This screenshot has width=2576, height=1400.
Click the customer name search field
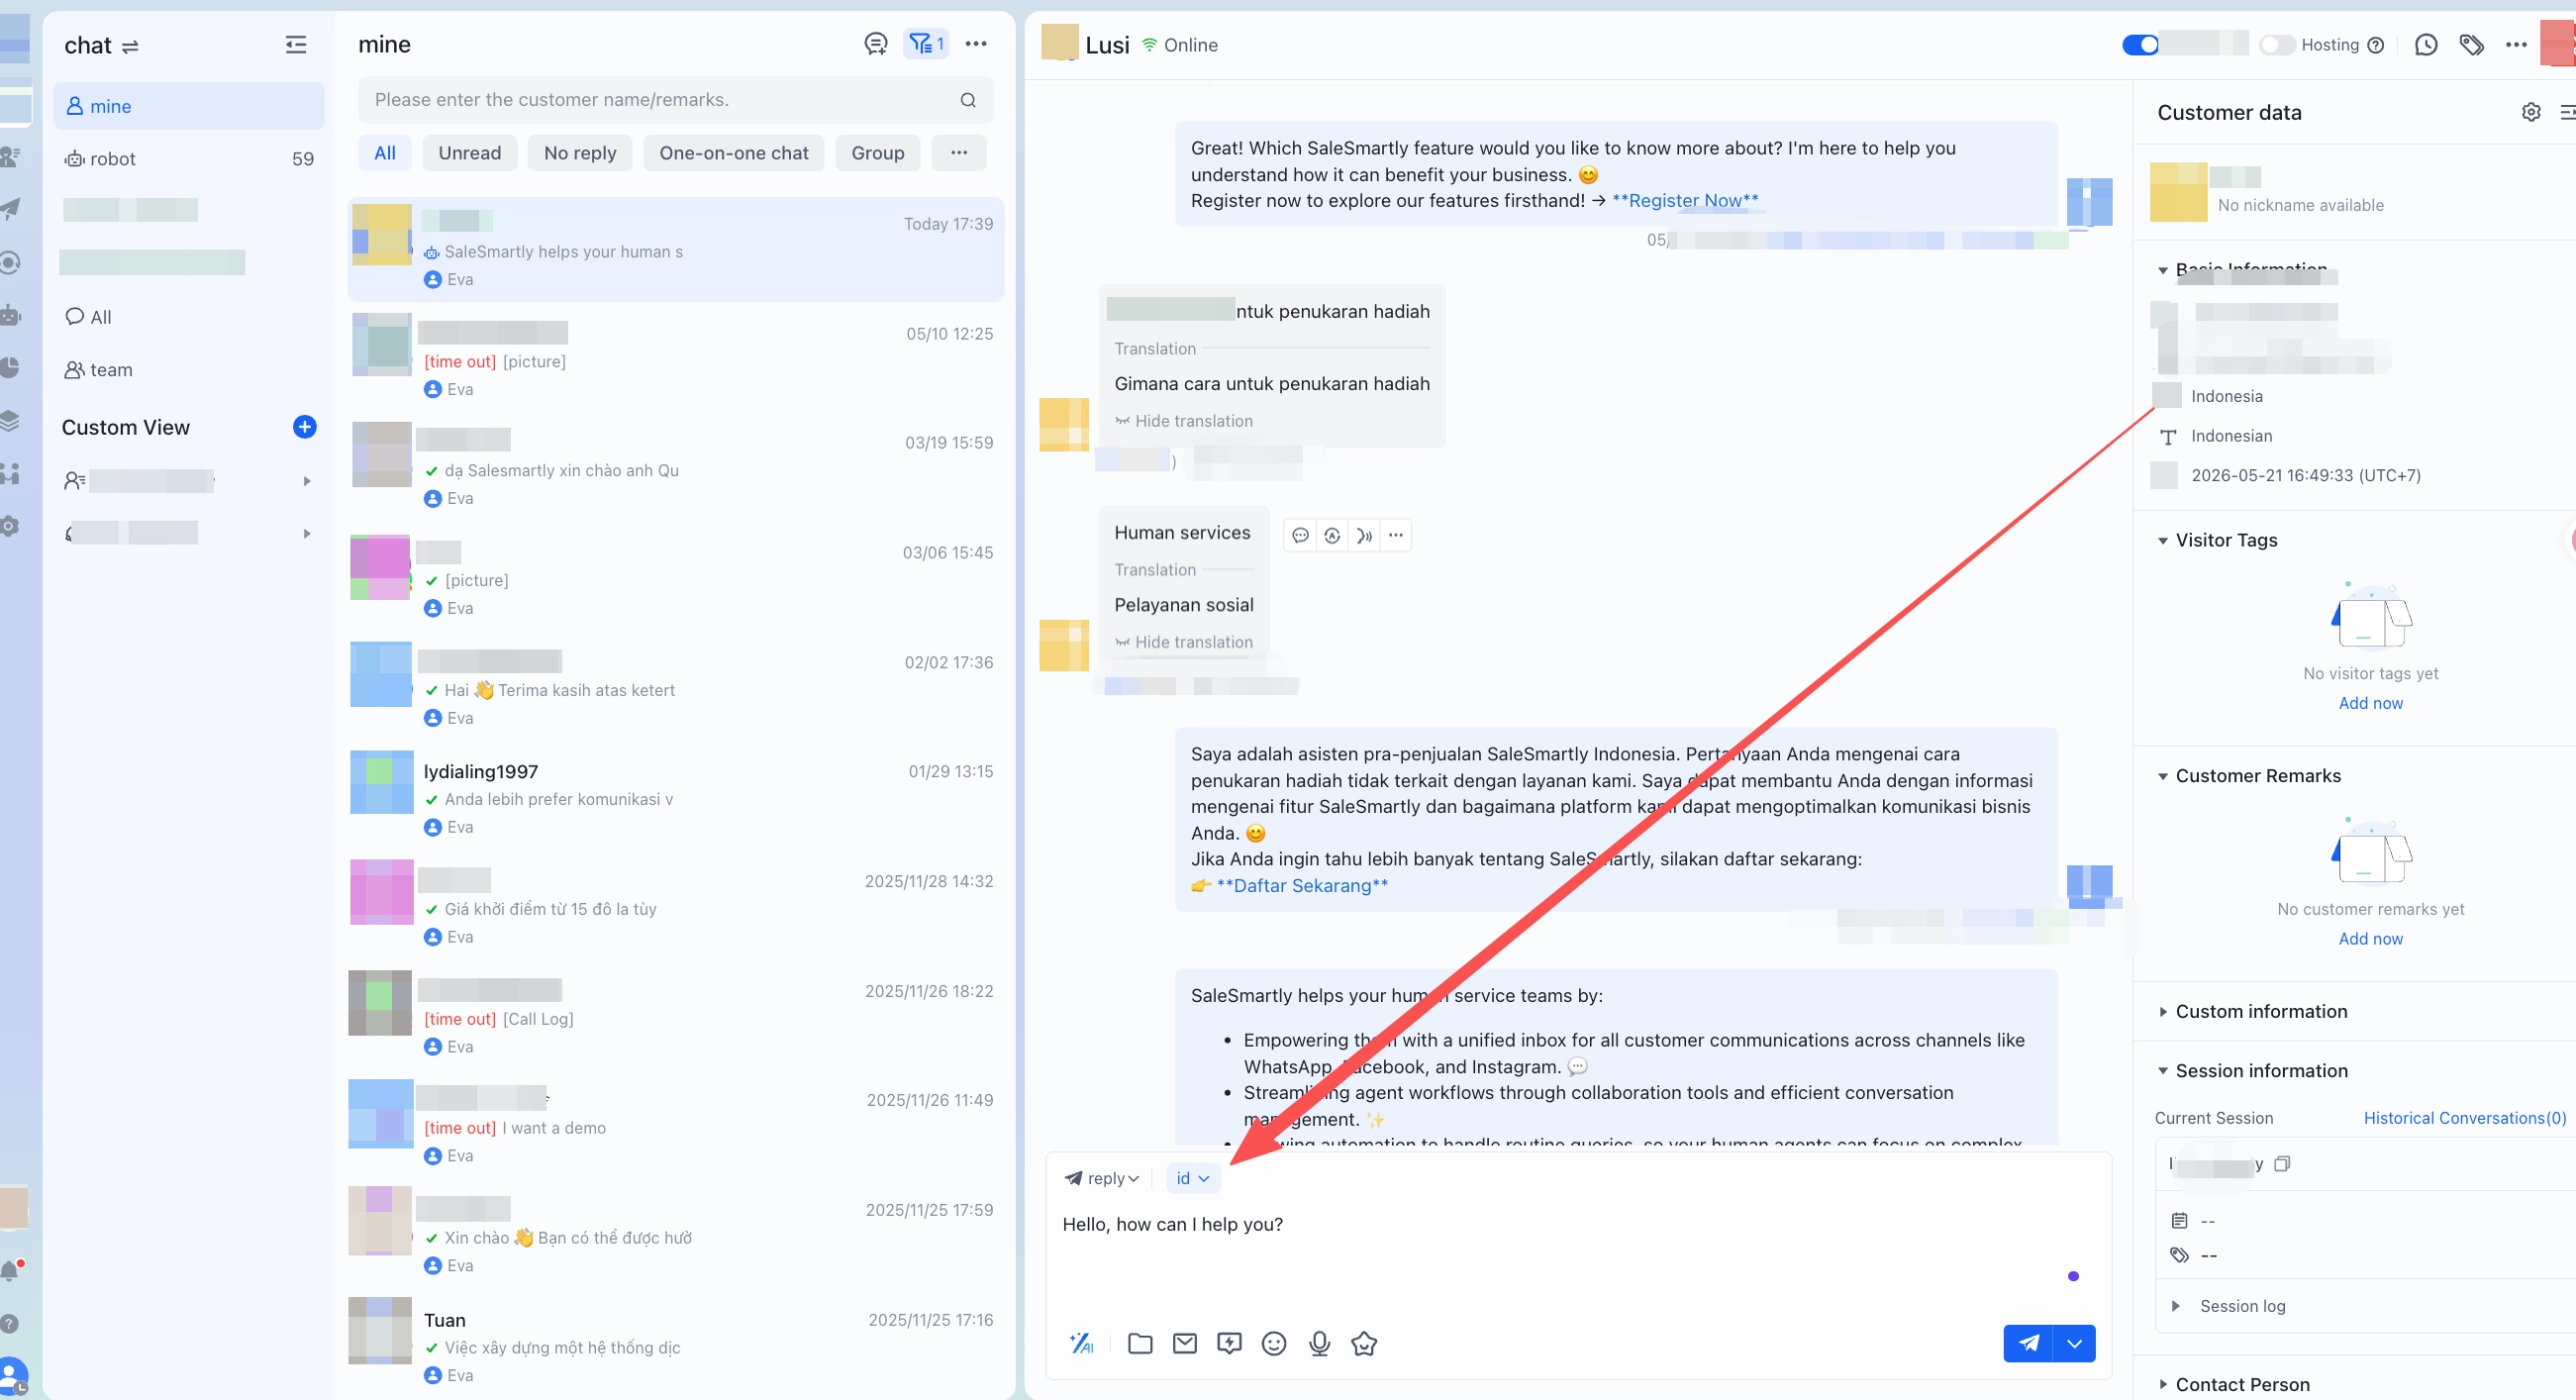coord(675,99)
